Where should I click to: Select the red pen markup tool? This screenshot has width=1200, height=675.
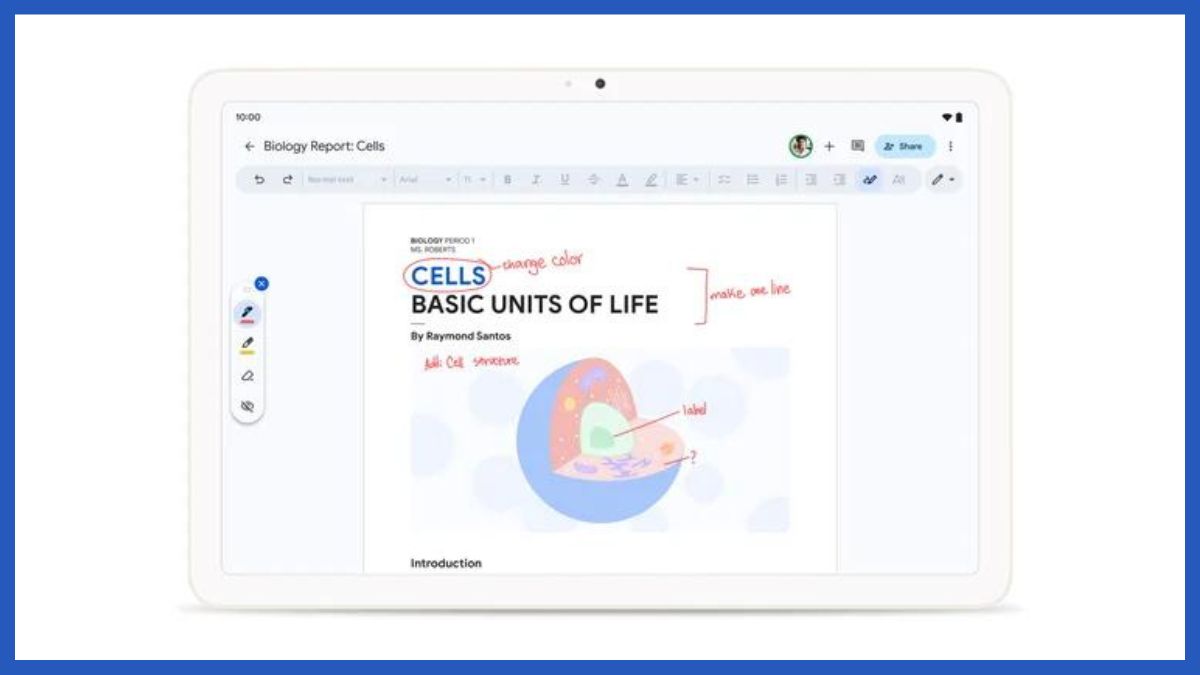247,314
